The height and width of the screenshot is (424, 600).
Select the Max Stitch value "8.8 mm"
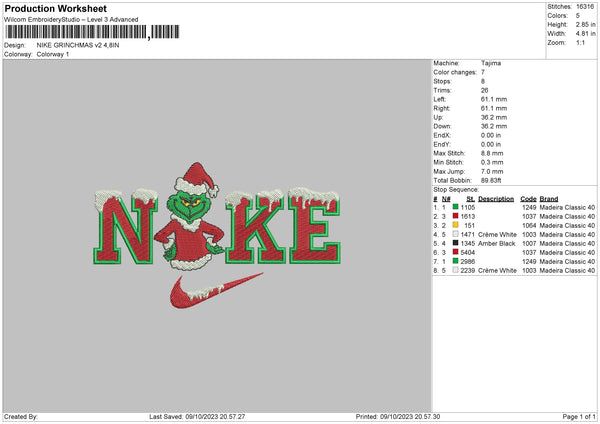(492, 153)
